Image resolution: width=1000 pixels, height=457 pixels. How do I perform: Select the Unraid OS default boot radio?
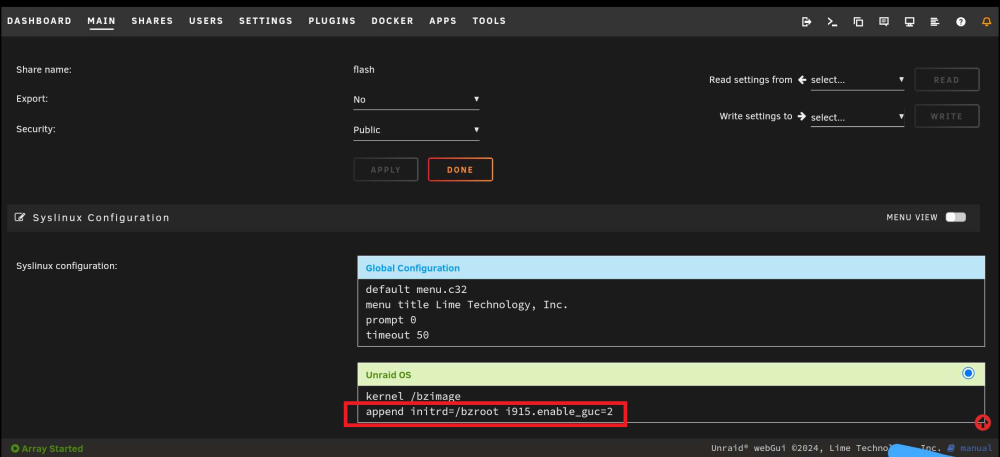tap(968, 374)
